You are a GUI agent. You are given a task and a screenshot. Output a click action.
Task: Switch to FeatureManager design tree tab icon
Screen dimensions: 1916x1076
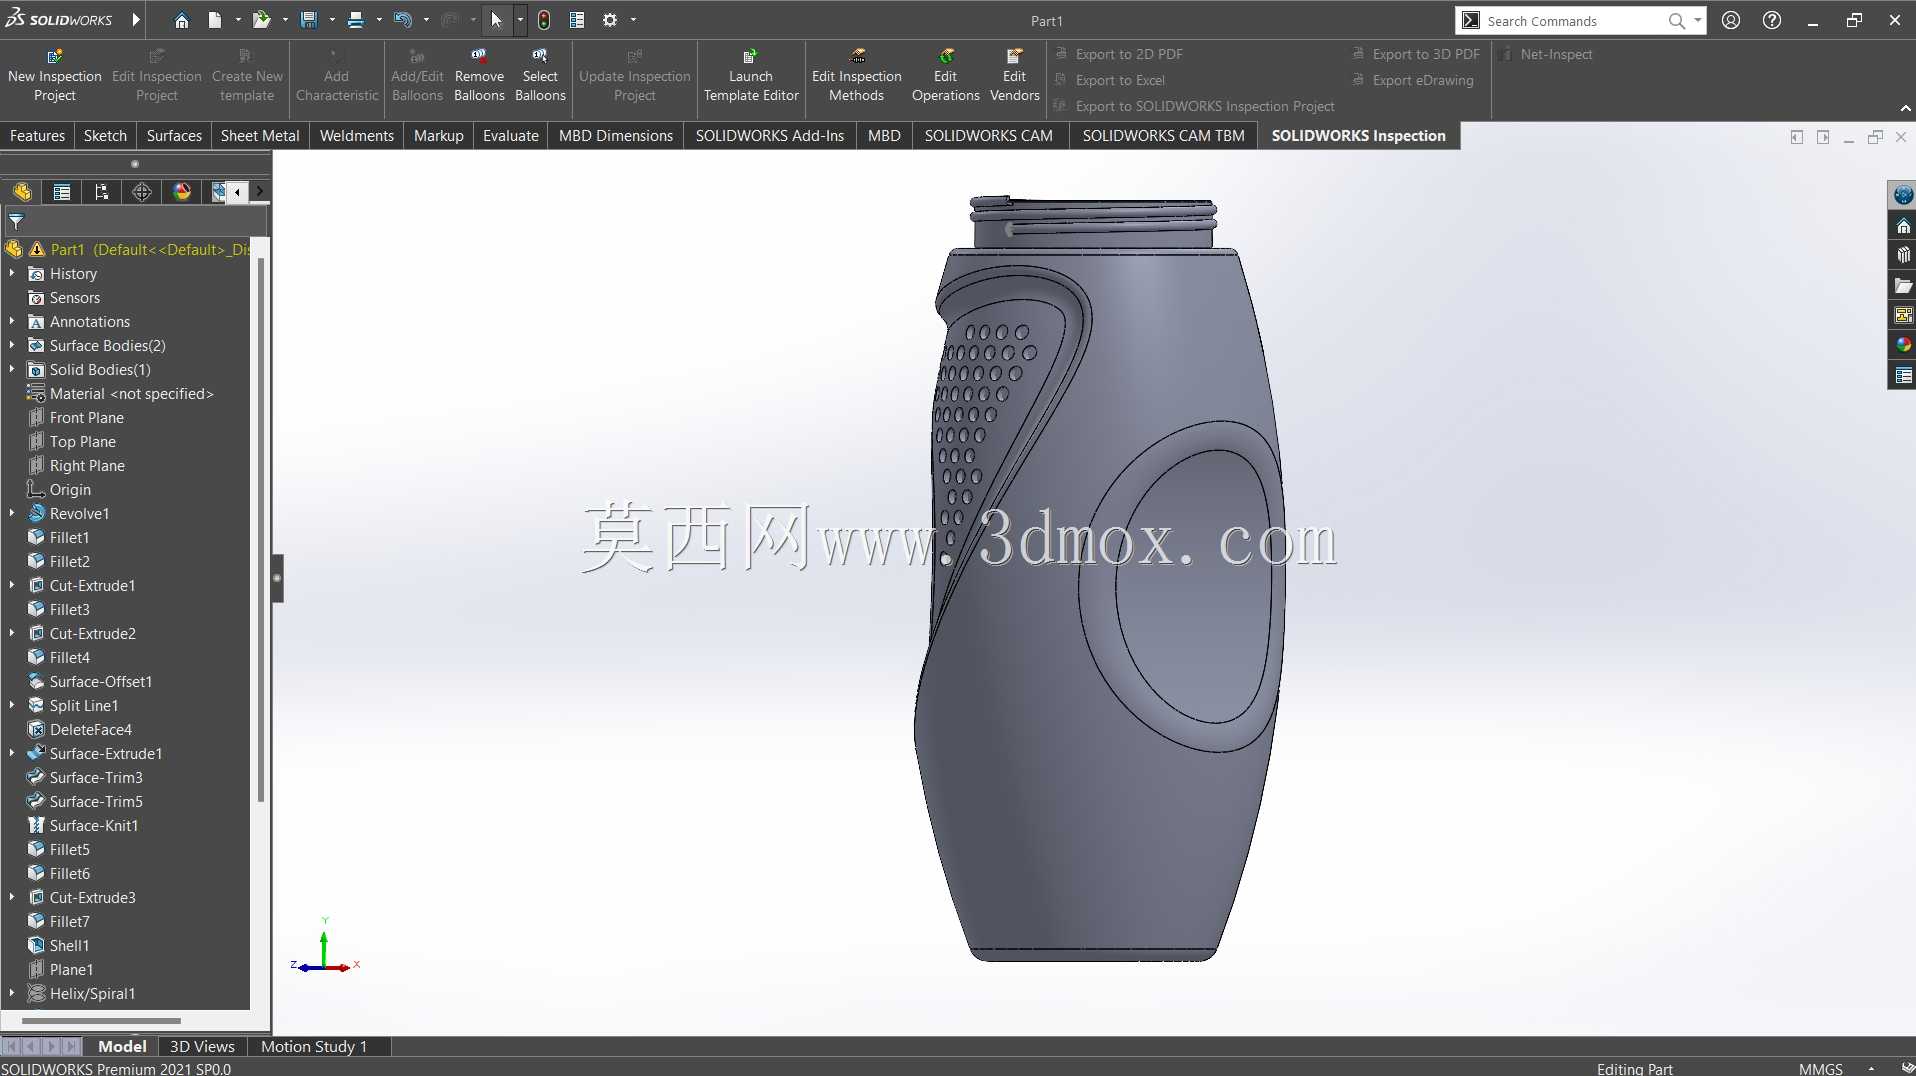[22, 192]
